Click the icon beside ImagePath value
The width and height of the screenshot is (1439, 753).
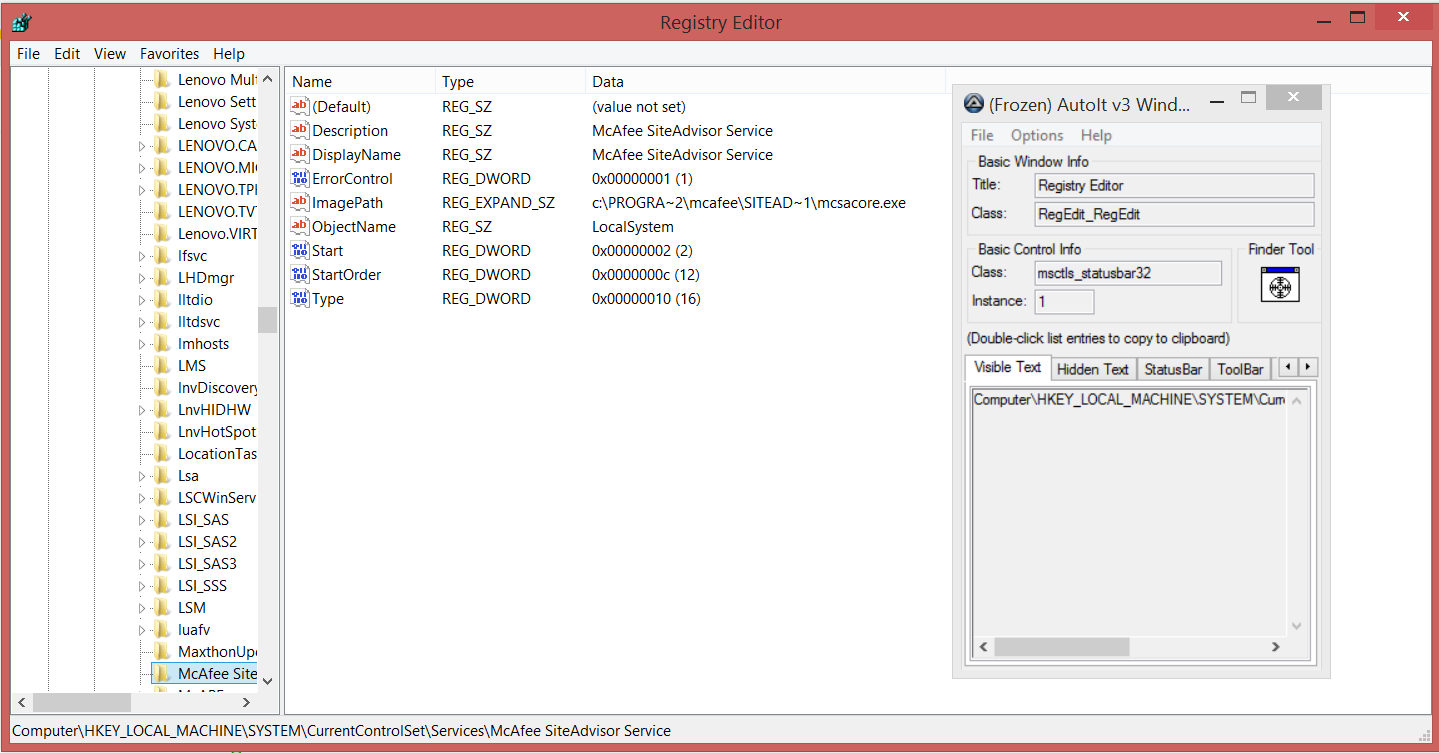click(300, 202)
